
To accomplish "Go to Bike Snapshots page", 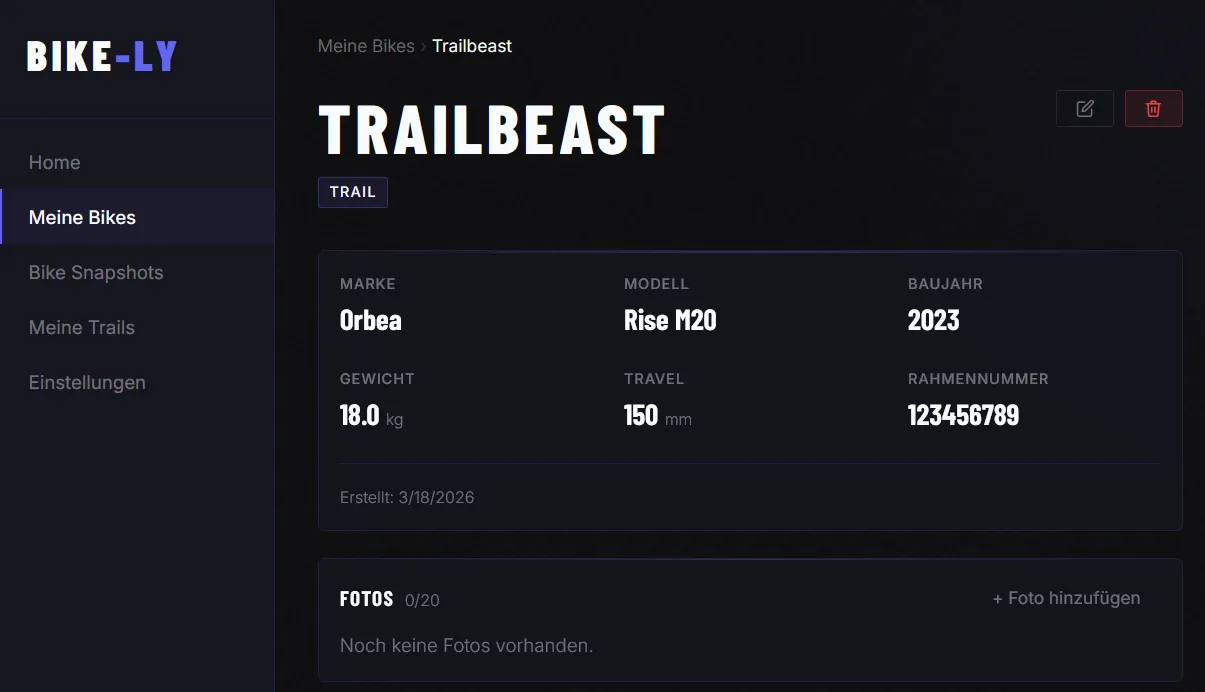I will point(96,273).
